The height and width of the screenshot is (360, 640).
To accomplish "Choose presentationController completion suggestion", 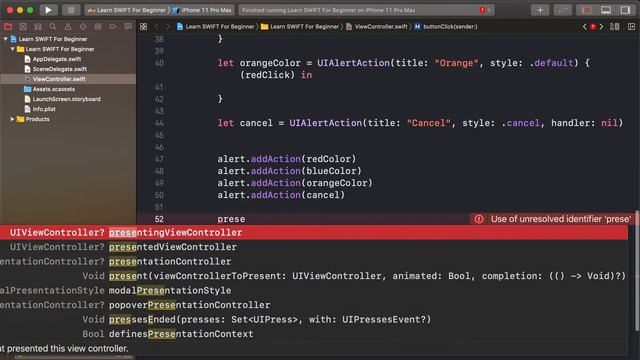I will (313, 262).
